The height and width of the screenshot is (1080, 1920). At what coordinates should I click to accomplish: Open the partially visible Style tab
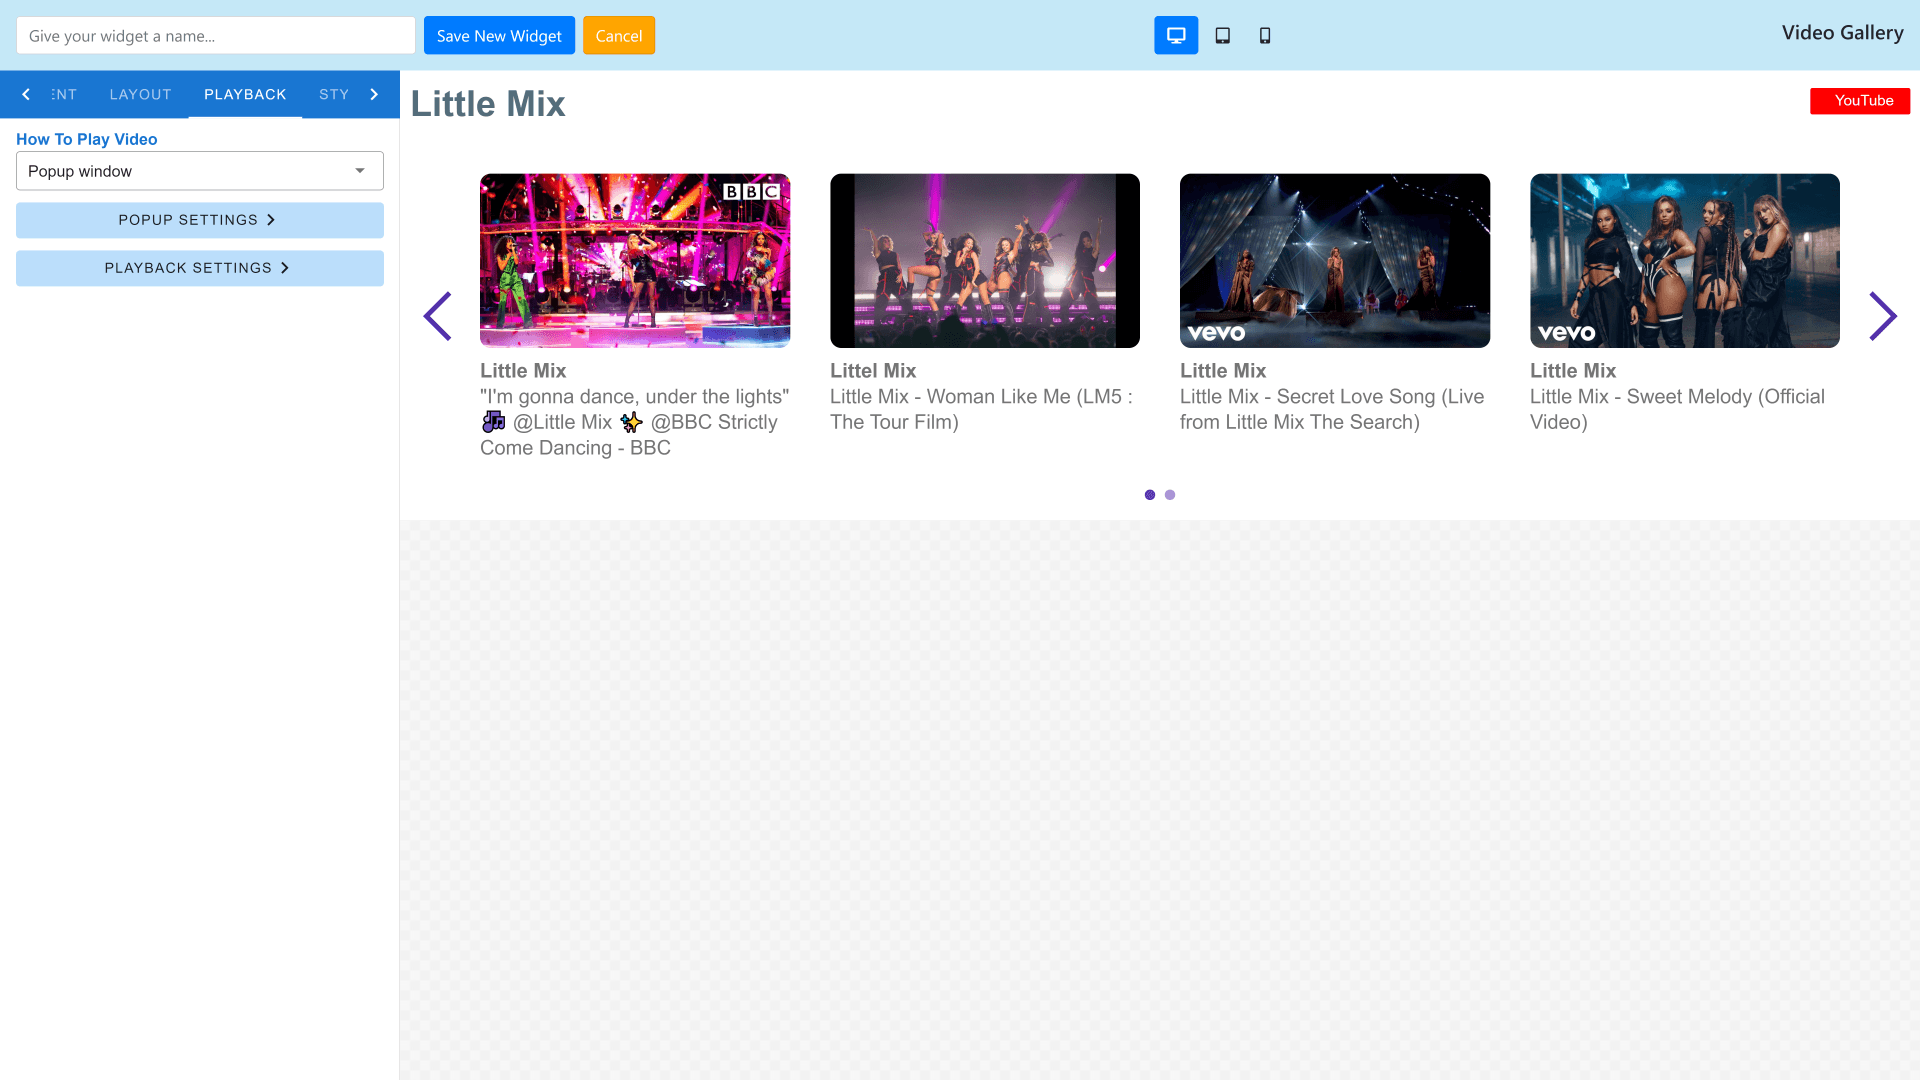point(334,94)
